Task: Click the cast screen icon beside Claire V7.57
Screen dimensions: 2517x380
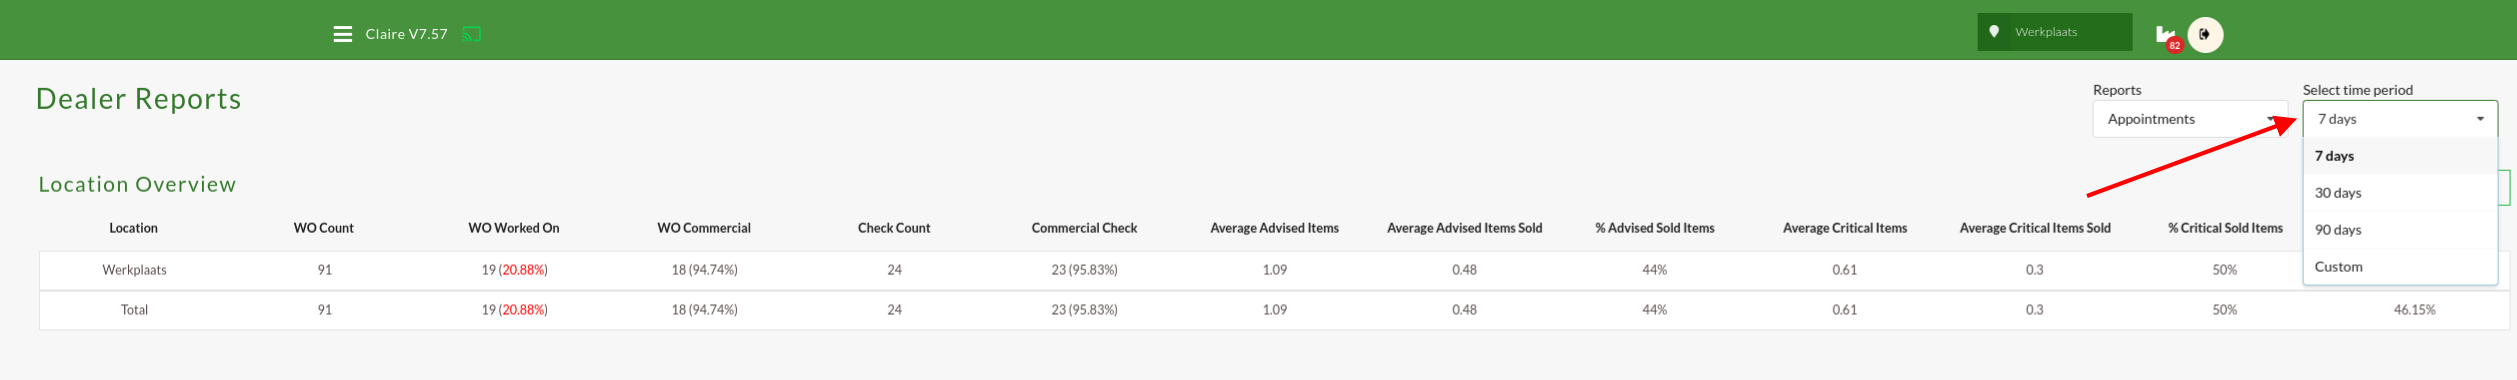Action: (x=472, y=34)
